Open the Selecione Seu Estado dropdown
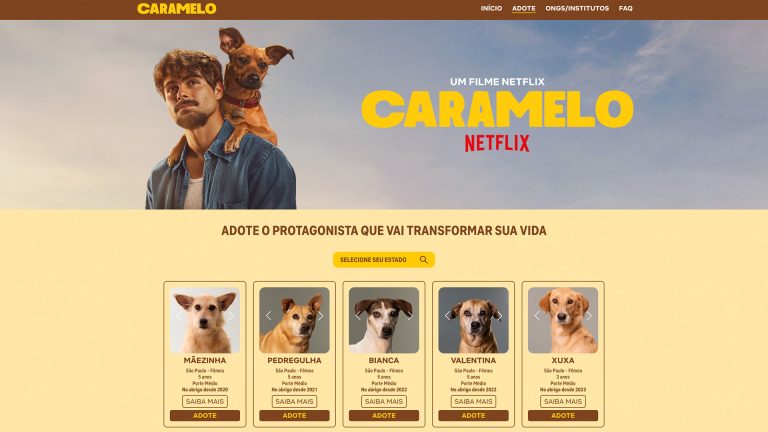The height and width of the screenshot is (432, 768). point(384,260)
